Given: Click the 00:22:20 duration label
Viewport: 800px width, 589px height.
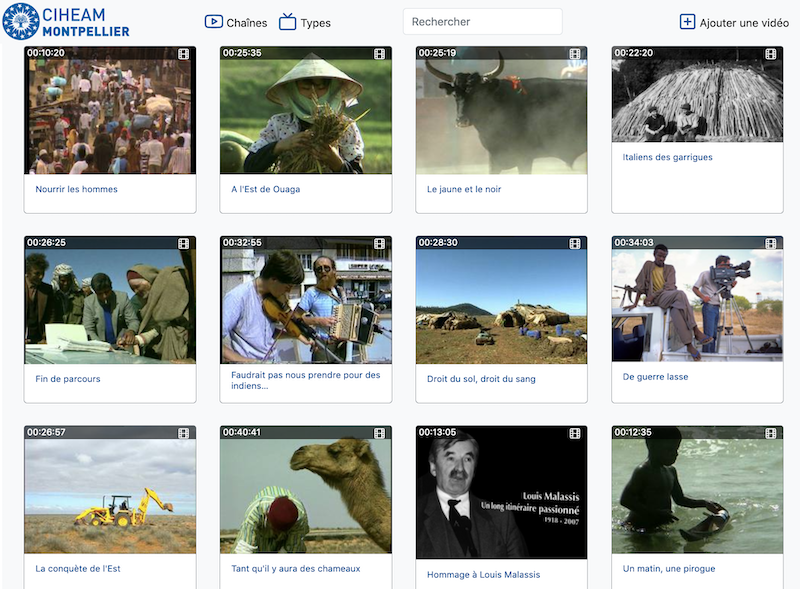Looking at the screenshot, I should (634, 53).
